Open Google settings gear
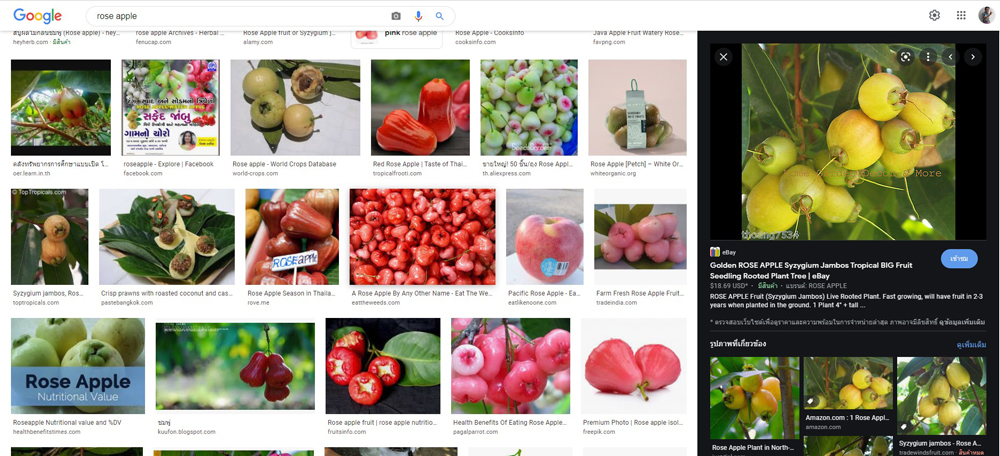The image size is (1000, 456). coord(934,15)
